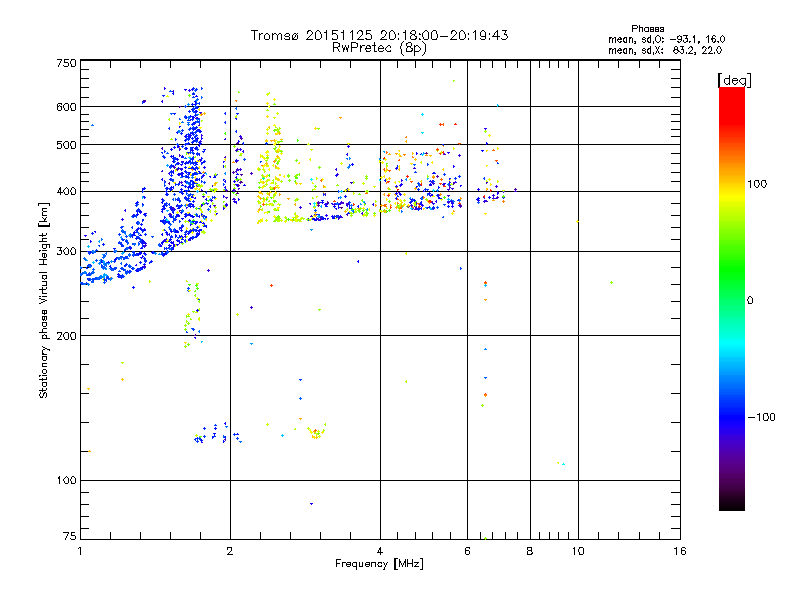The image size is (800, 600).
Task: Click the x-axis tick label '6'
Action: point(467,551)
